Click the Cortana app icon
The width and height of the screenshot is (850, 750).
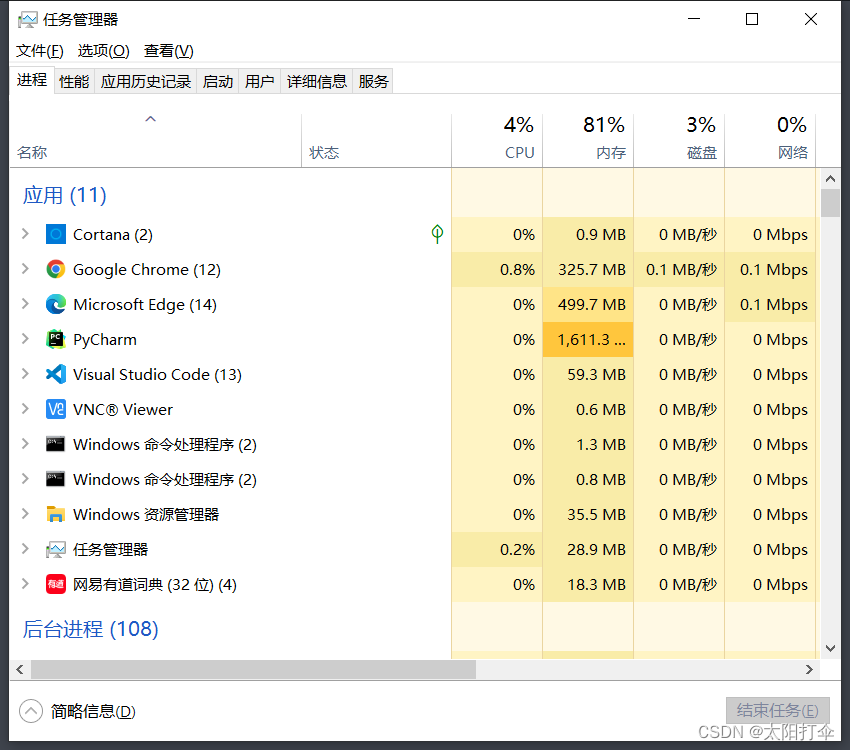click(x=56, y=235)
